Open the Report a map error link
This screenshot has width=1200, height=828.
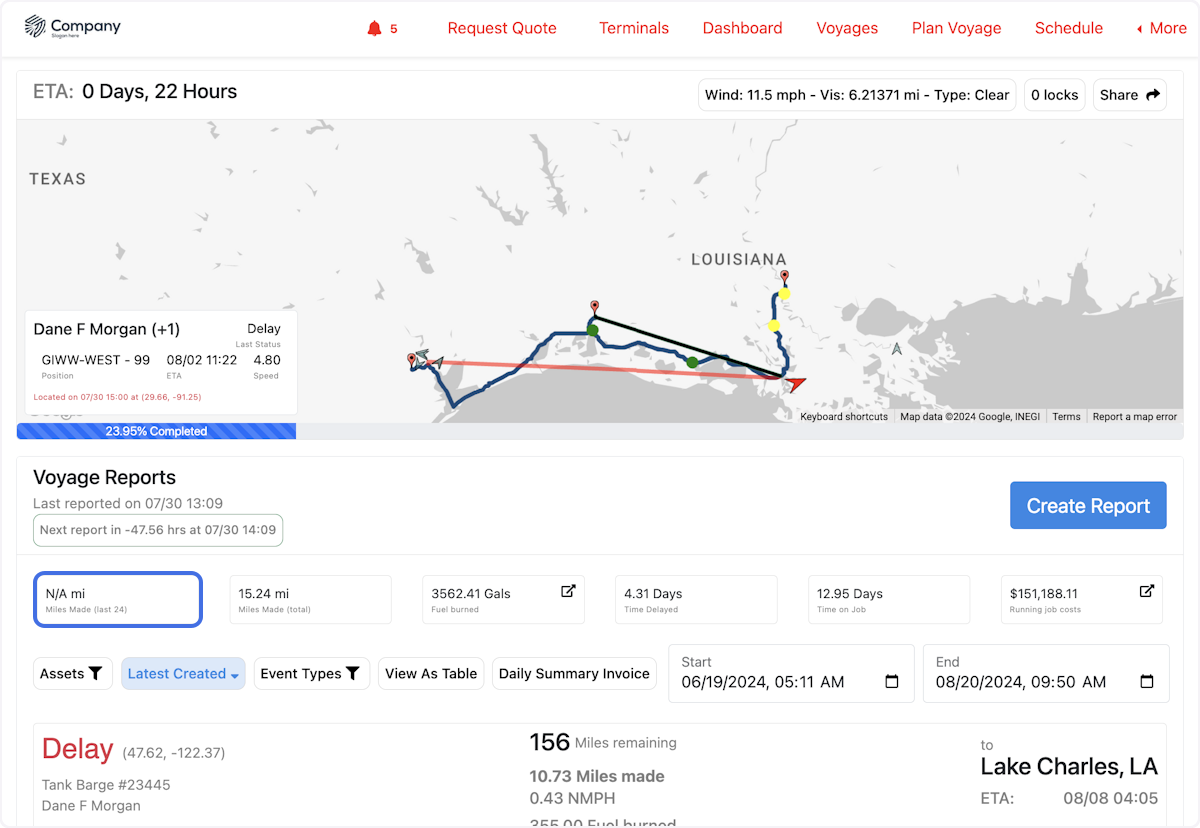1134,416
